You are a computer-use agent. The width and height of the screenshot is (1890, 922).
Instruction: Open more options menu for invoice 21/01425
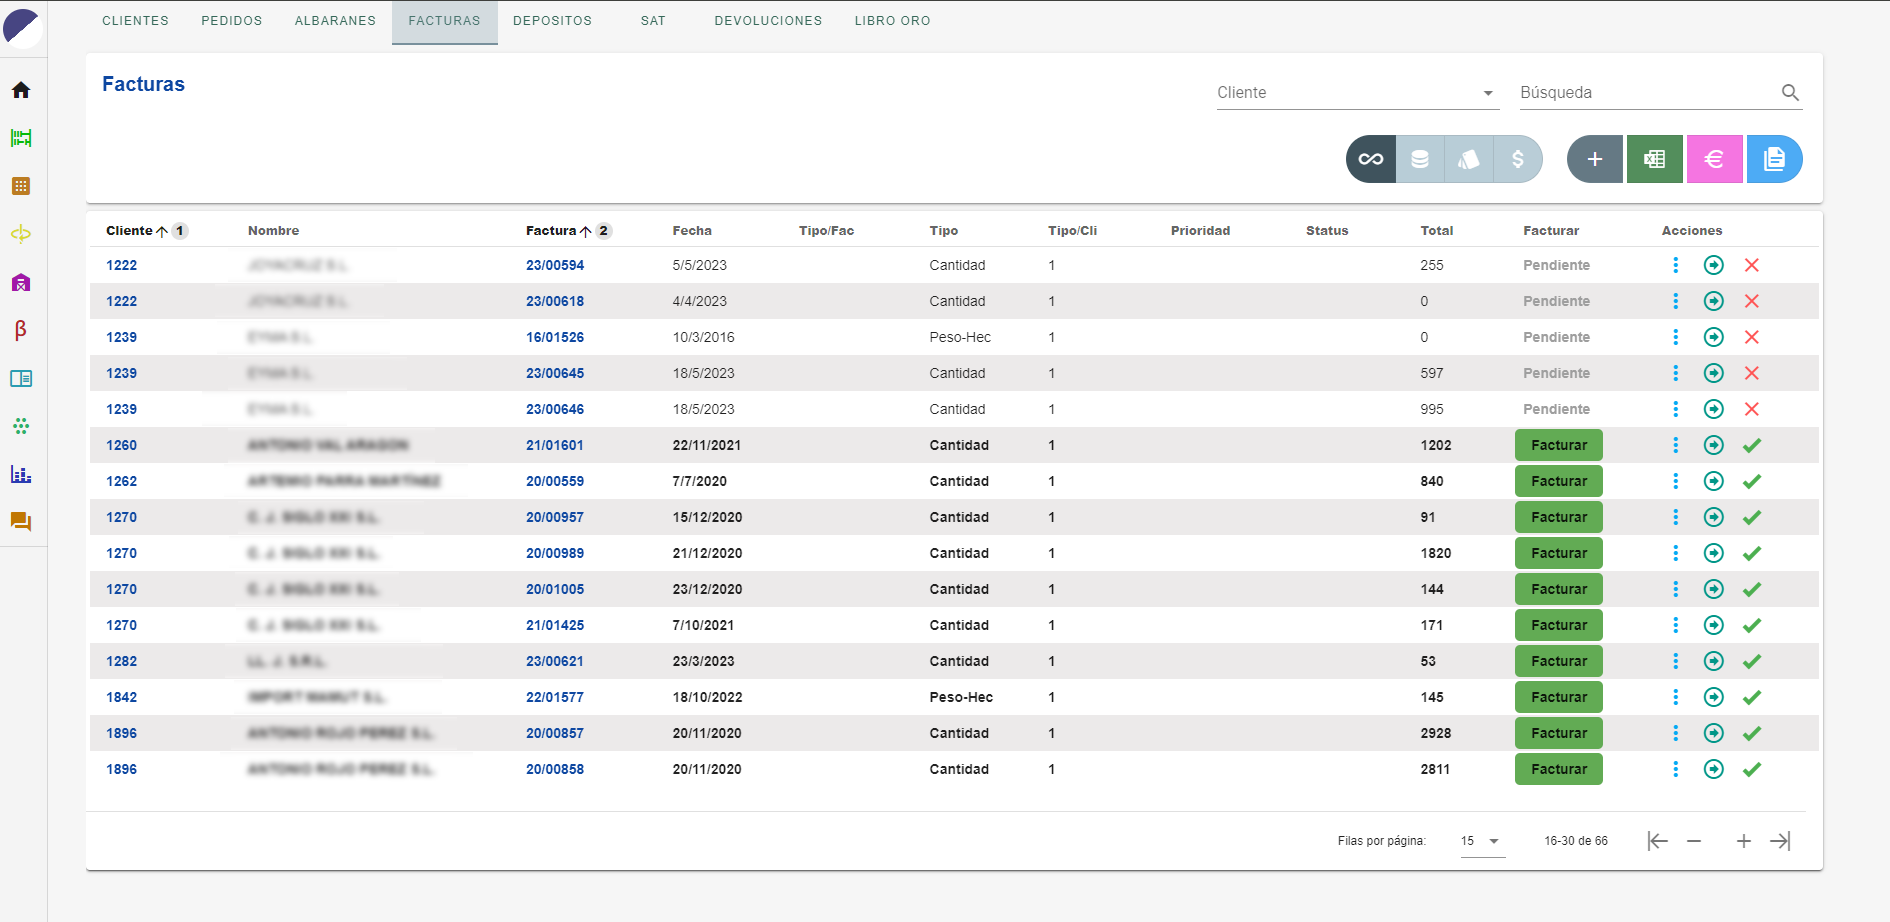pos(1676,625)
